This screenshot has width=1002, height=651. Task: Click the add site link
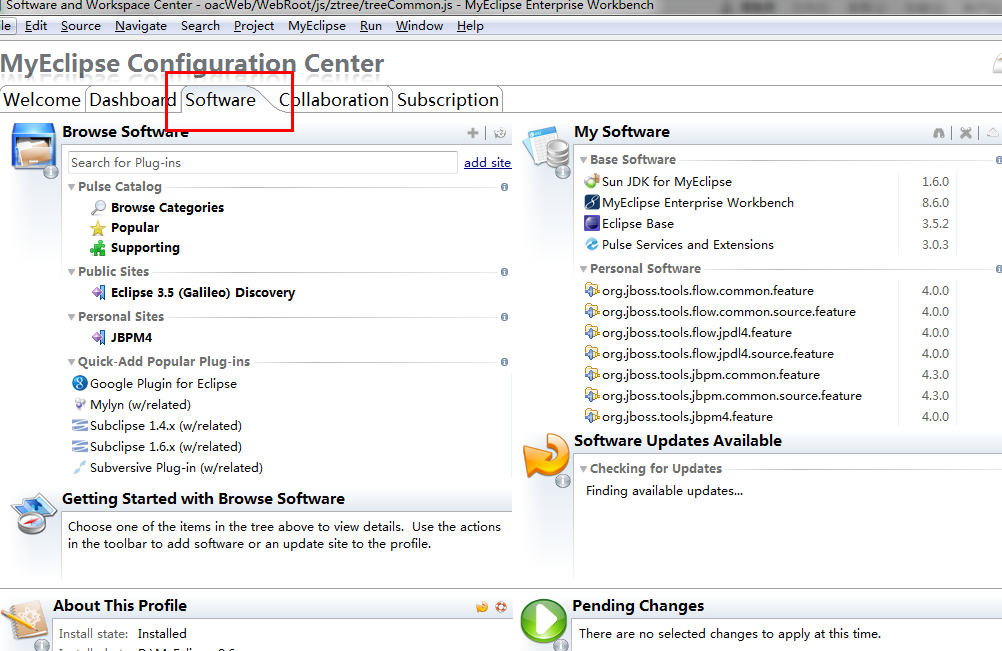click(487, 163)
